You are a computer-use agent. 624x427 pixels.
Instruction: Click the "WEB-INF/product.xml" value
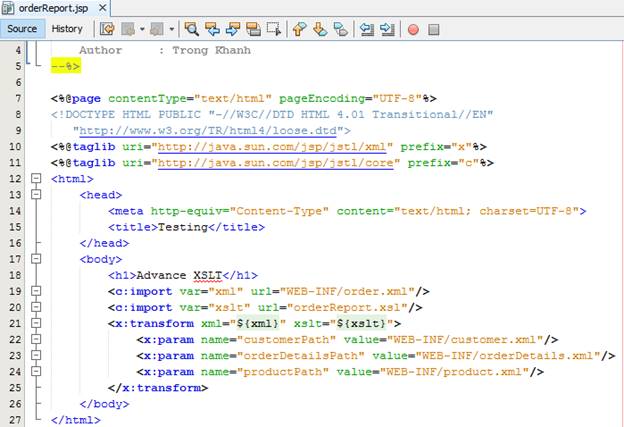click(454, 372)
